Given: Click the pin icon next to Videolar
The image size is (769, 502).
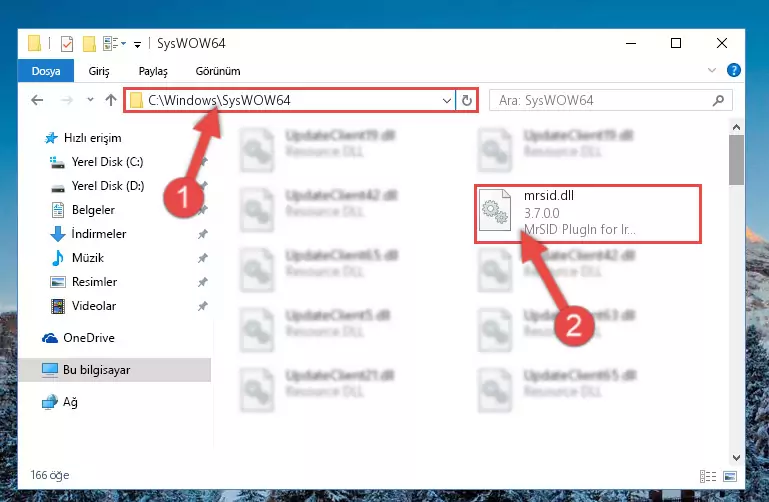Looking at the screenshot, I should [x=202, y=306].
